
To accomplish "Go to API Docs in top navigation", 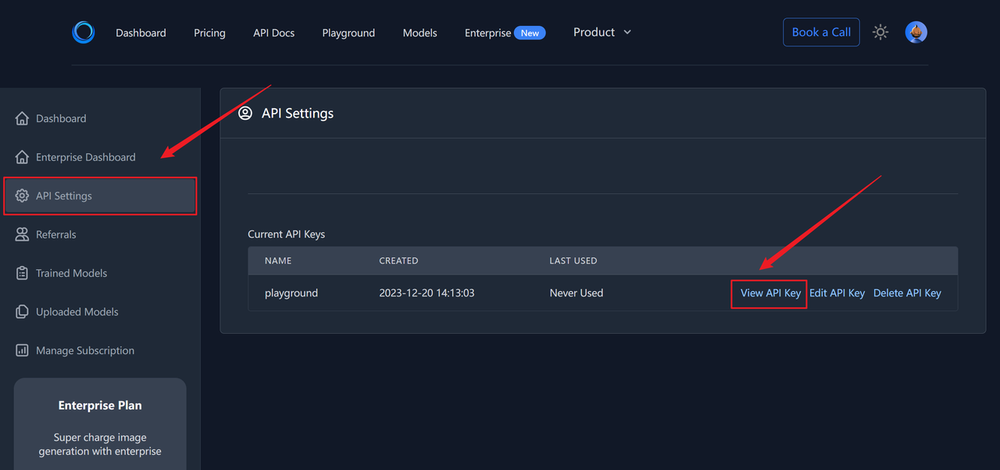I will coord(274,33).
